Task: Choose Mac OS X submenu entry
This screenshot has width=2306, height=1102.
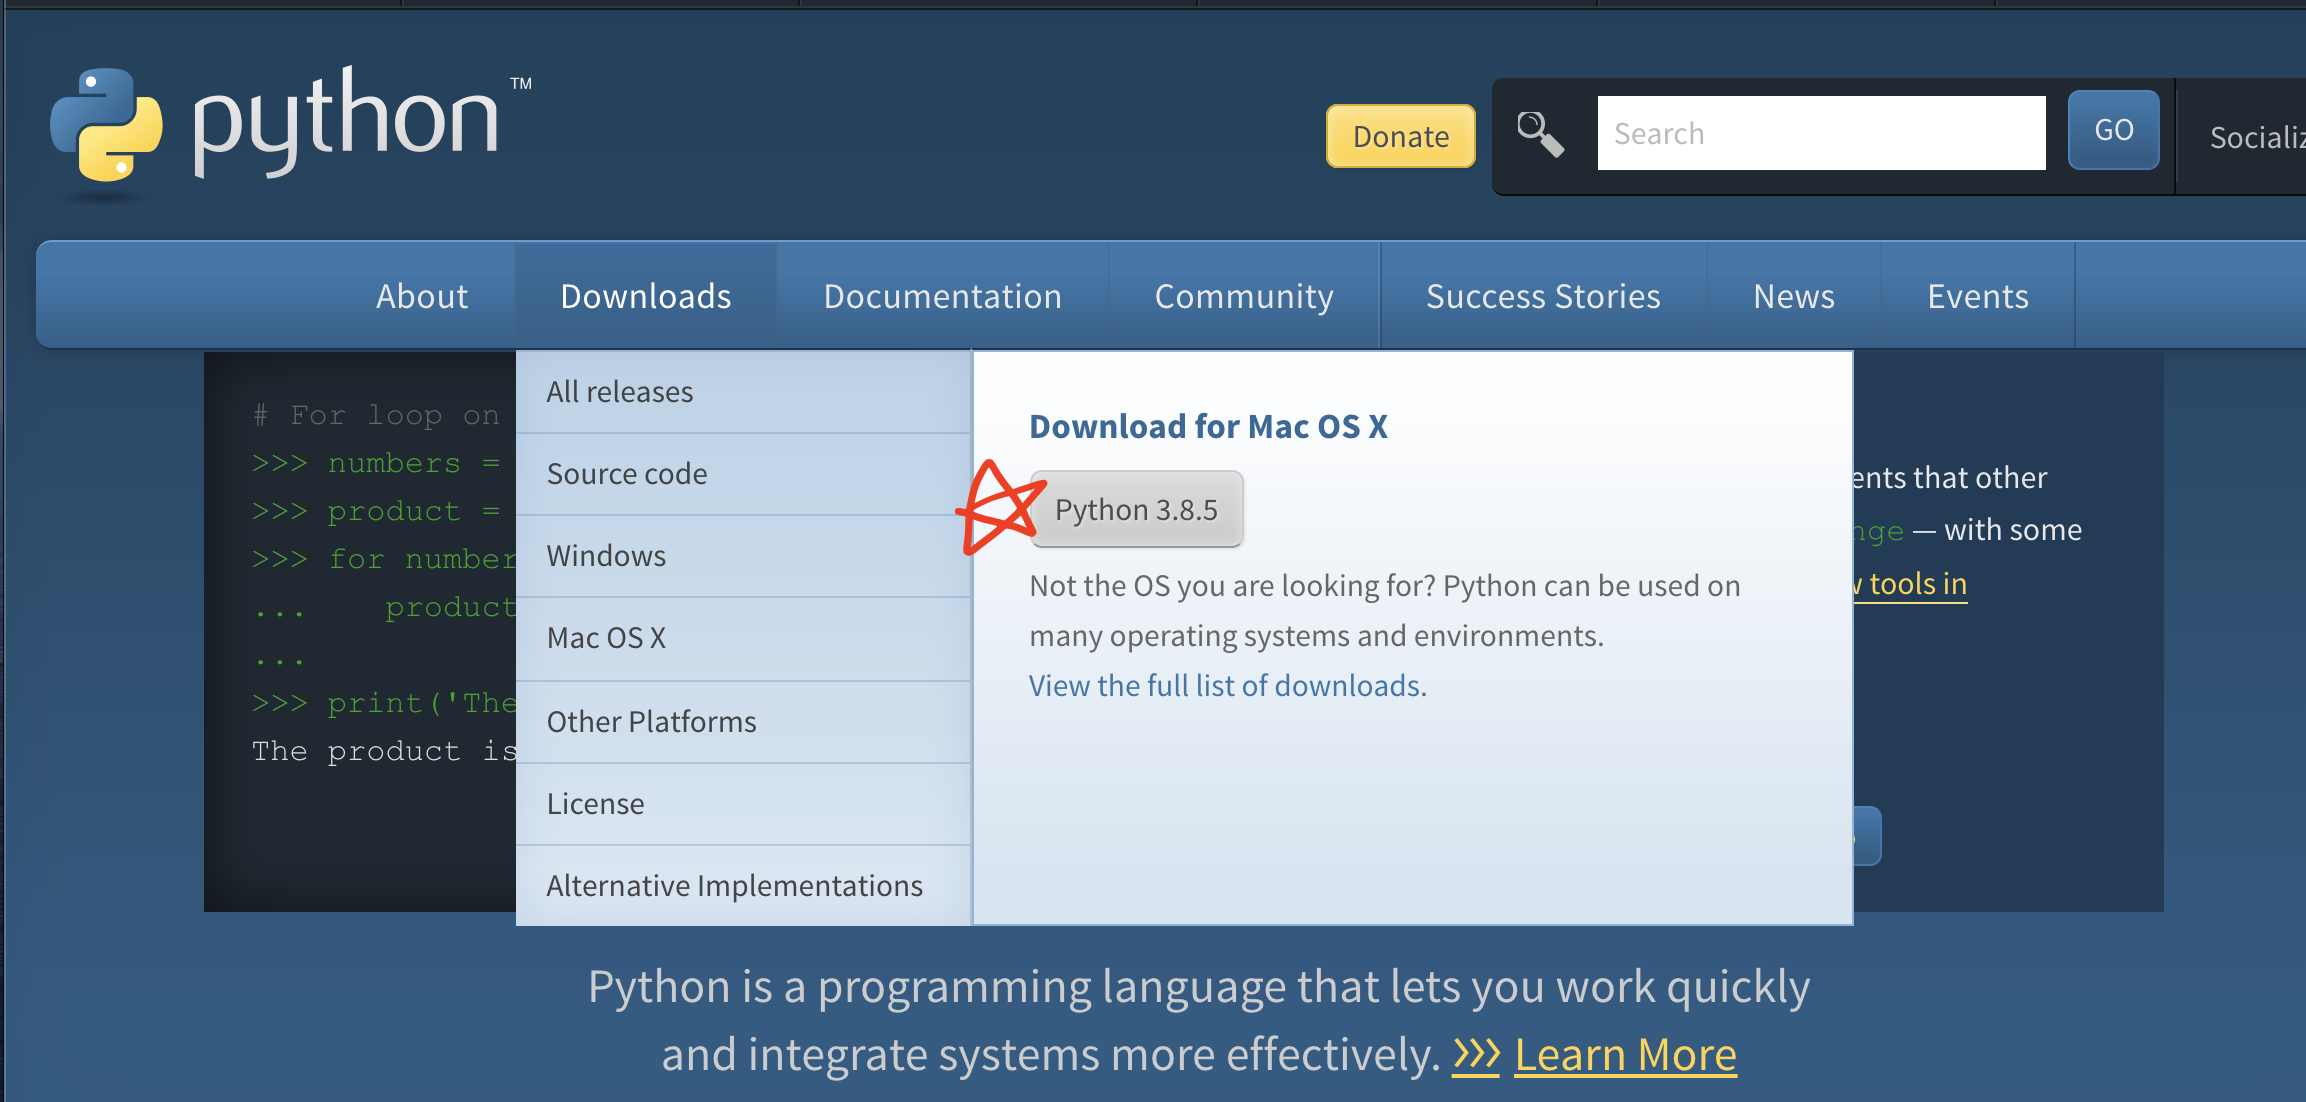Action: [606, 638]
